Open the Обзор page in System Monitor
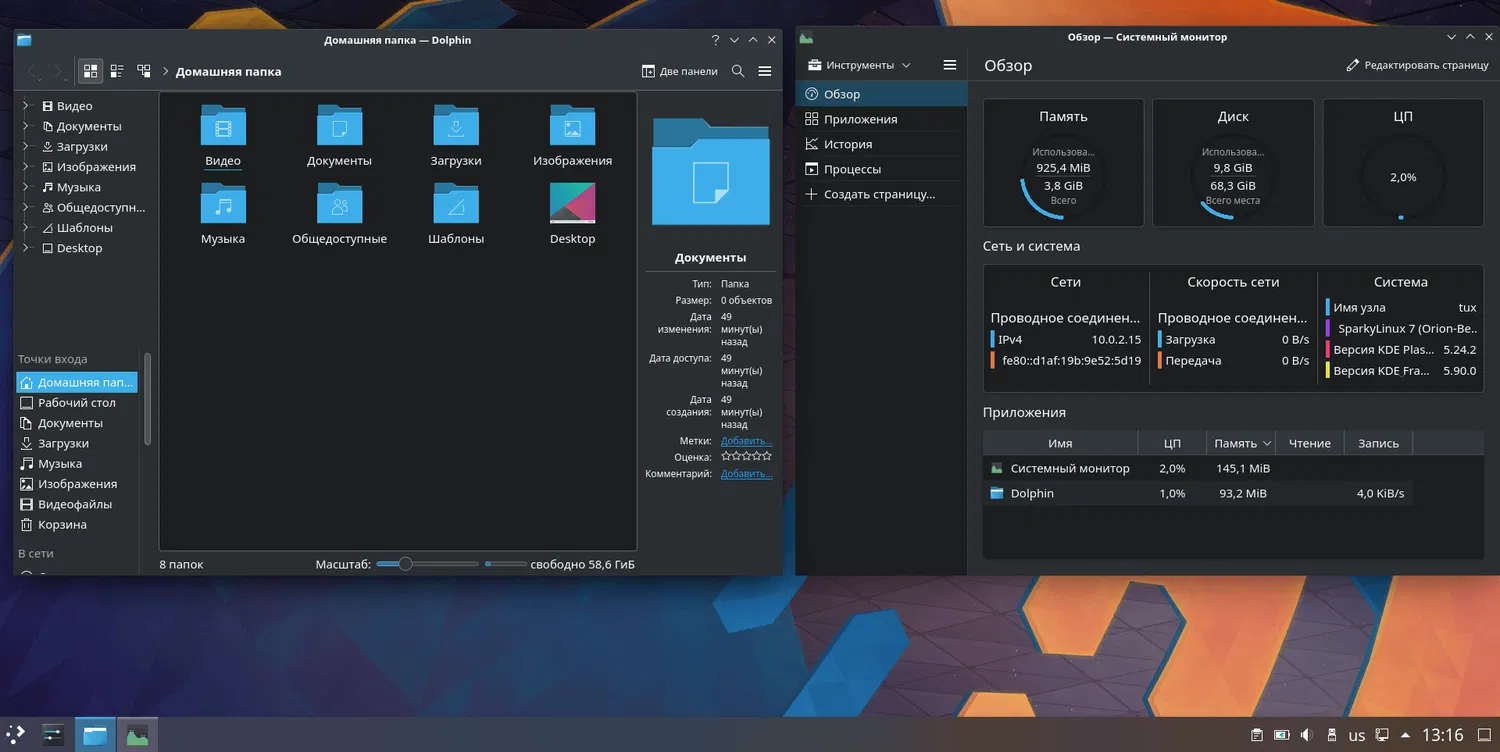 (882, 94)
